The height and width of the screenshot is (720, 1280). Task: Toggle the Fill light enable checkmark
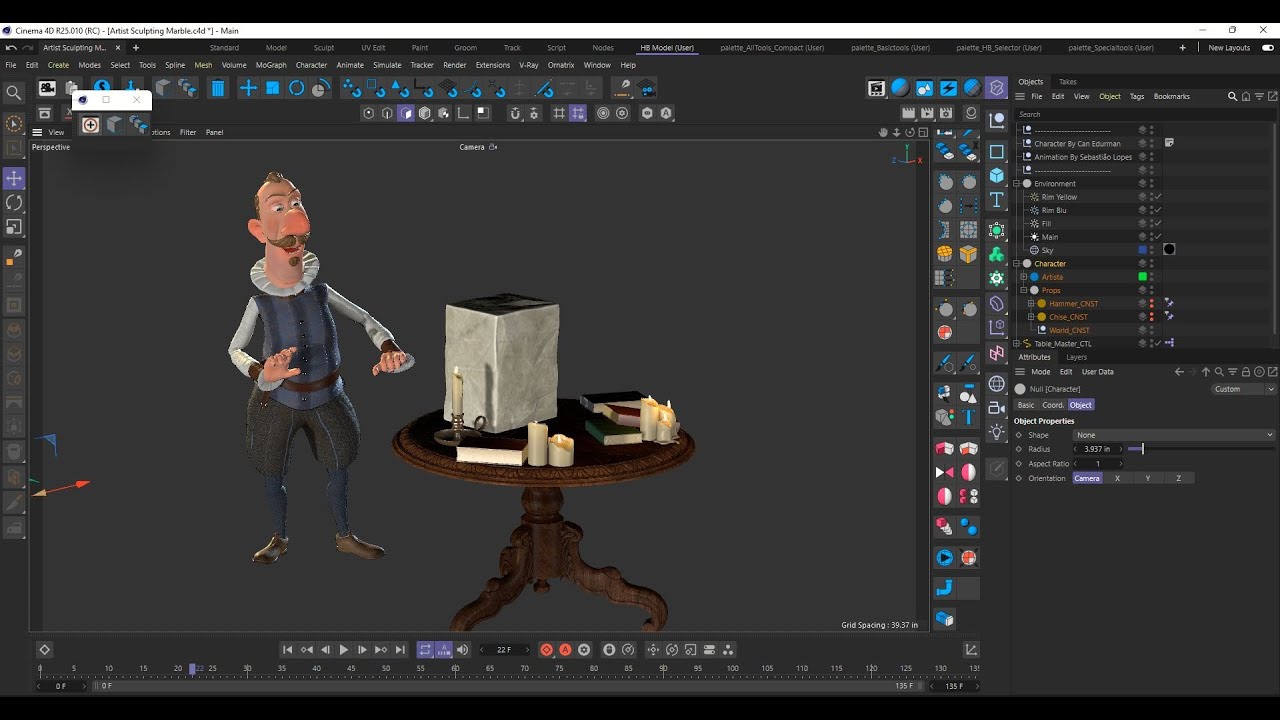tap(1158, 224)
